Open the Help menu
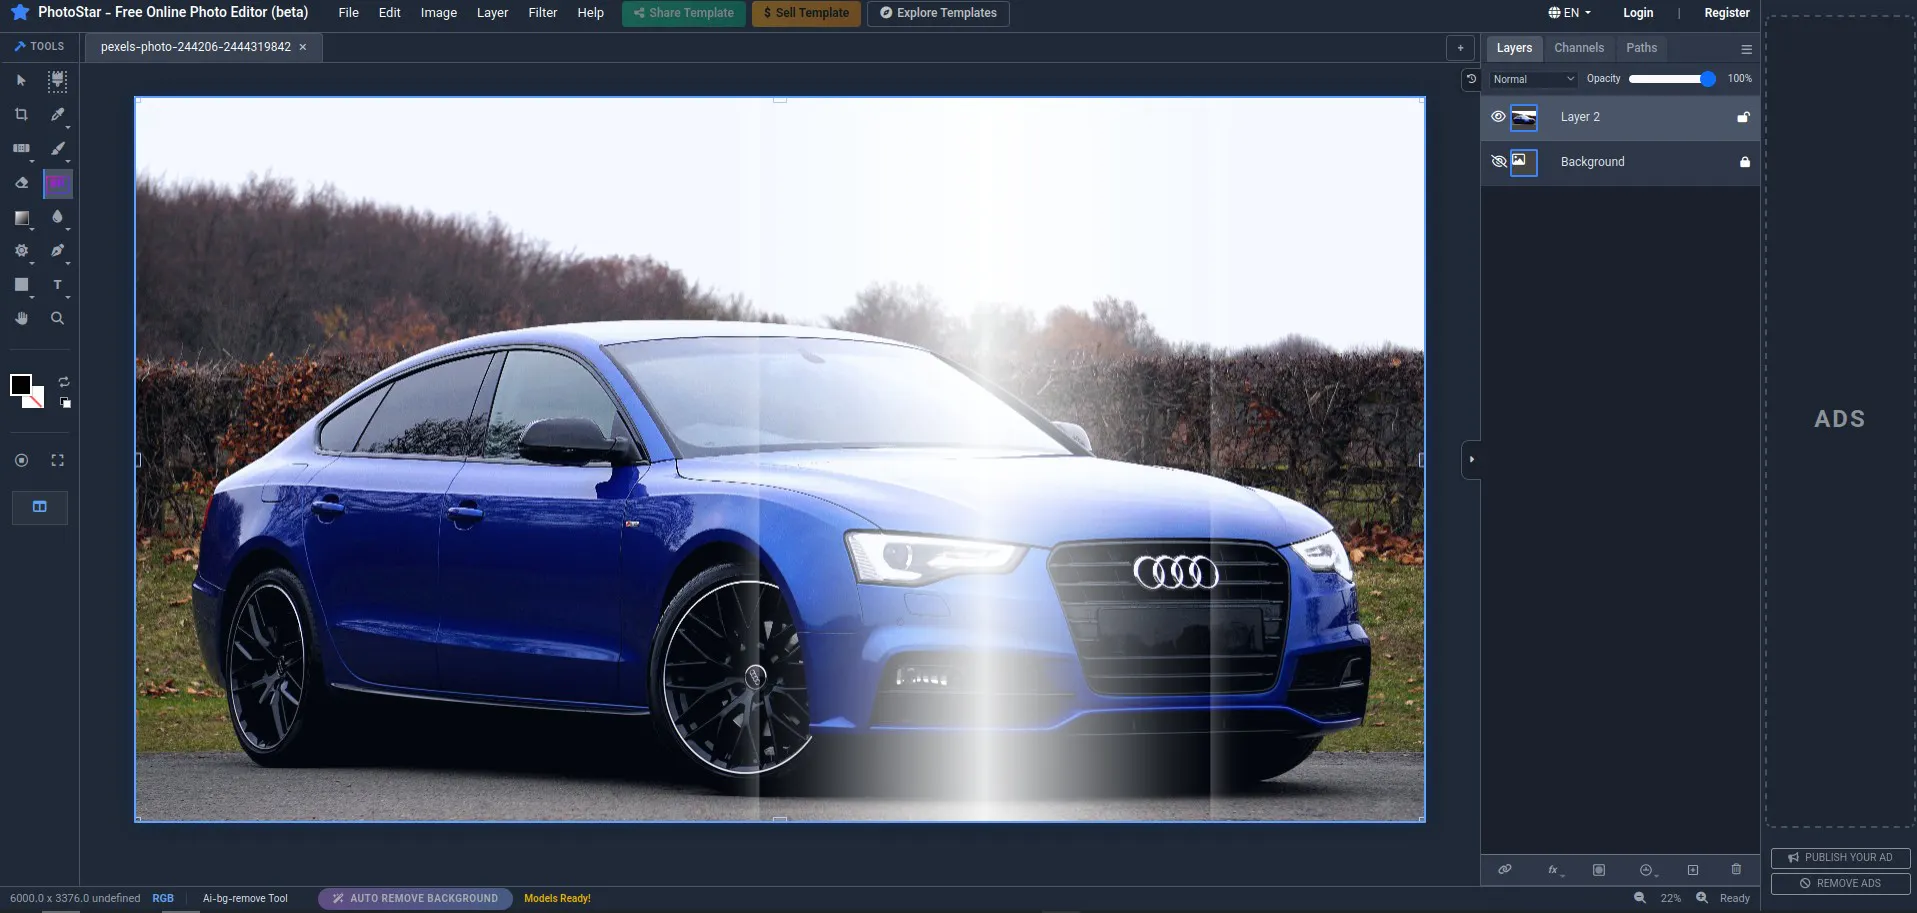This screenshot has width=1917, height=913. [x=591, y=13]
